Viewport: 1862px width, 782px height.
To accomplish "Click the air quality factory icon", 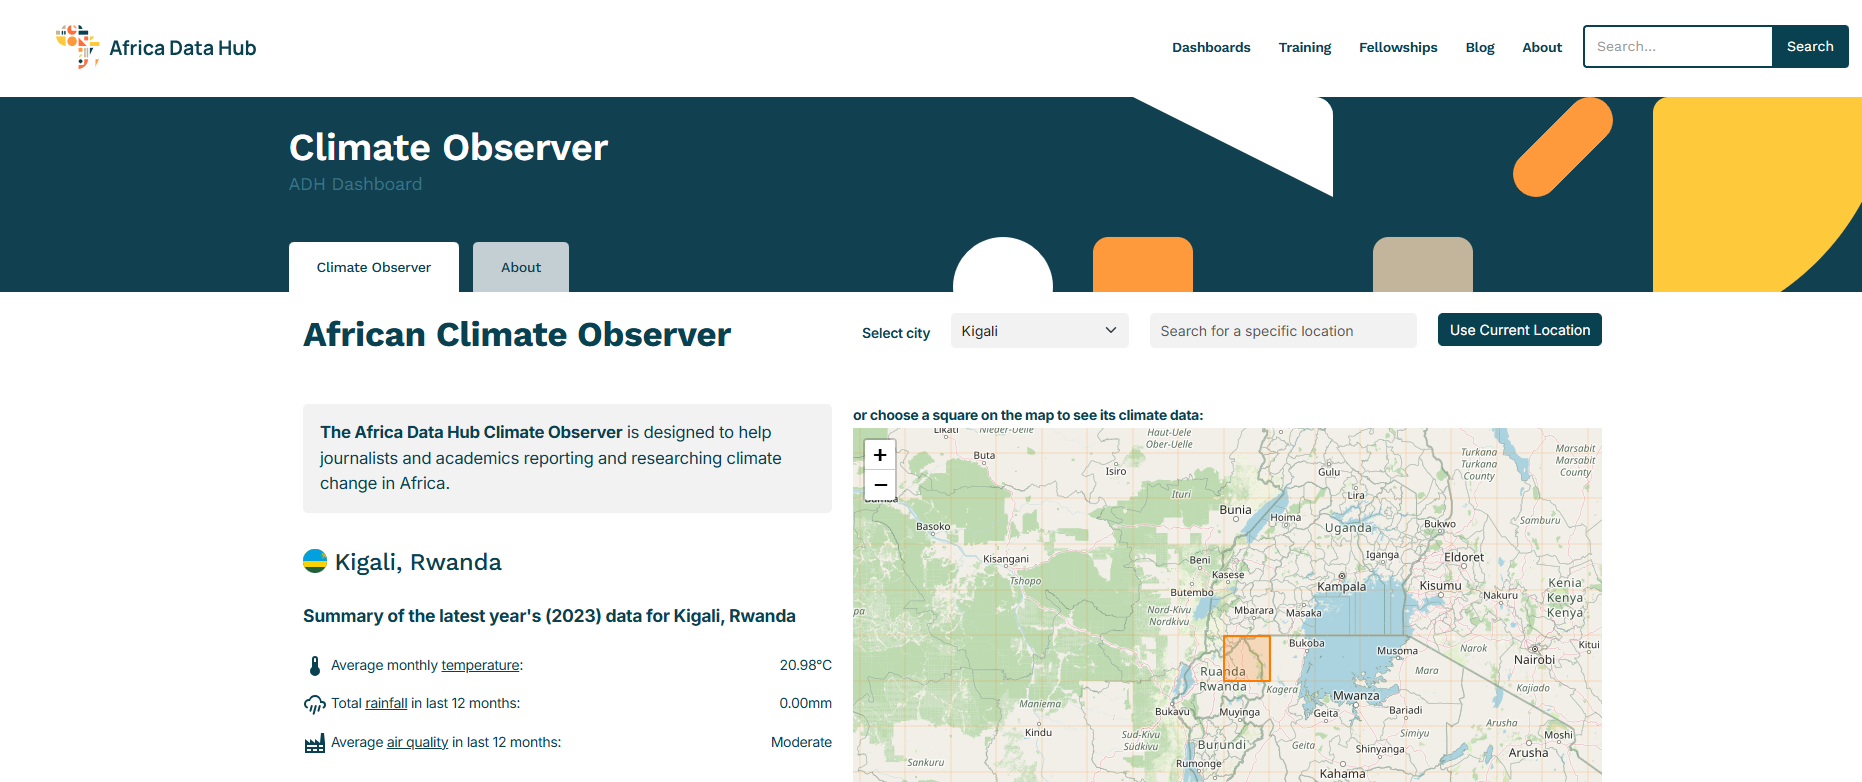I will (315, 743).
